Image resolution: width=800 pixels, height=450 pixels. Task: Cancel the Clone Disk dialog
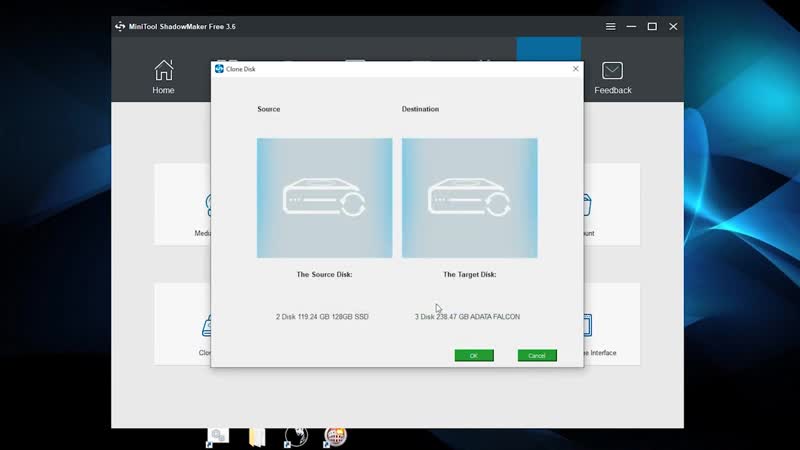point(537,356)
